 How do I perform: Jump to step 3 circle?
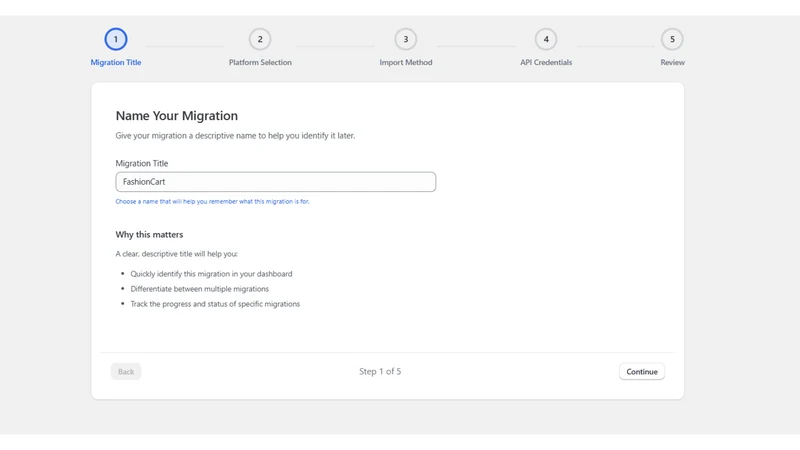[406, 39]
